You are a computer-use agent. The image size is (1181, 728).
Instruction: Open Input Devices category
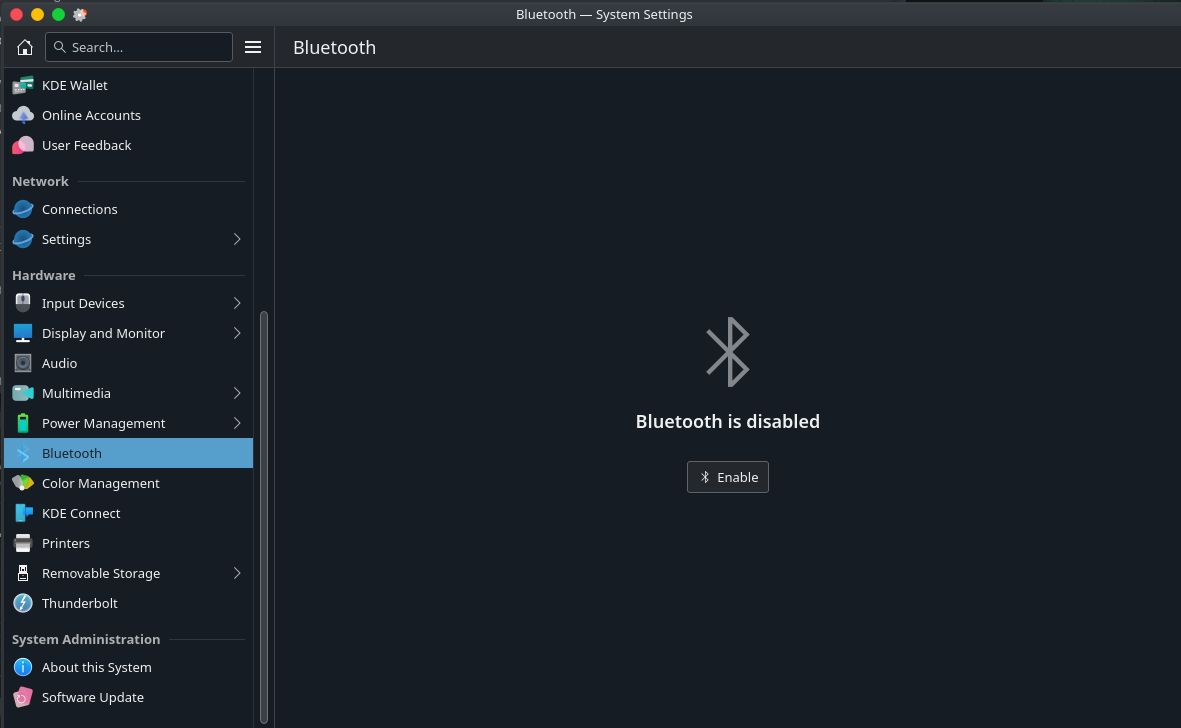click(x=129, y=303)
